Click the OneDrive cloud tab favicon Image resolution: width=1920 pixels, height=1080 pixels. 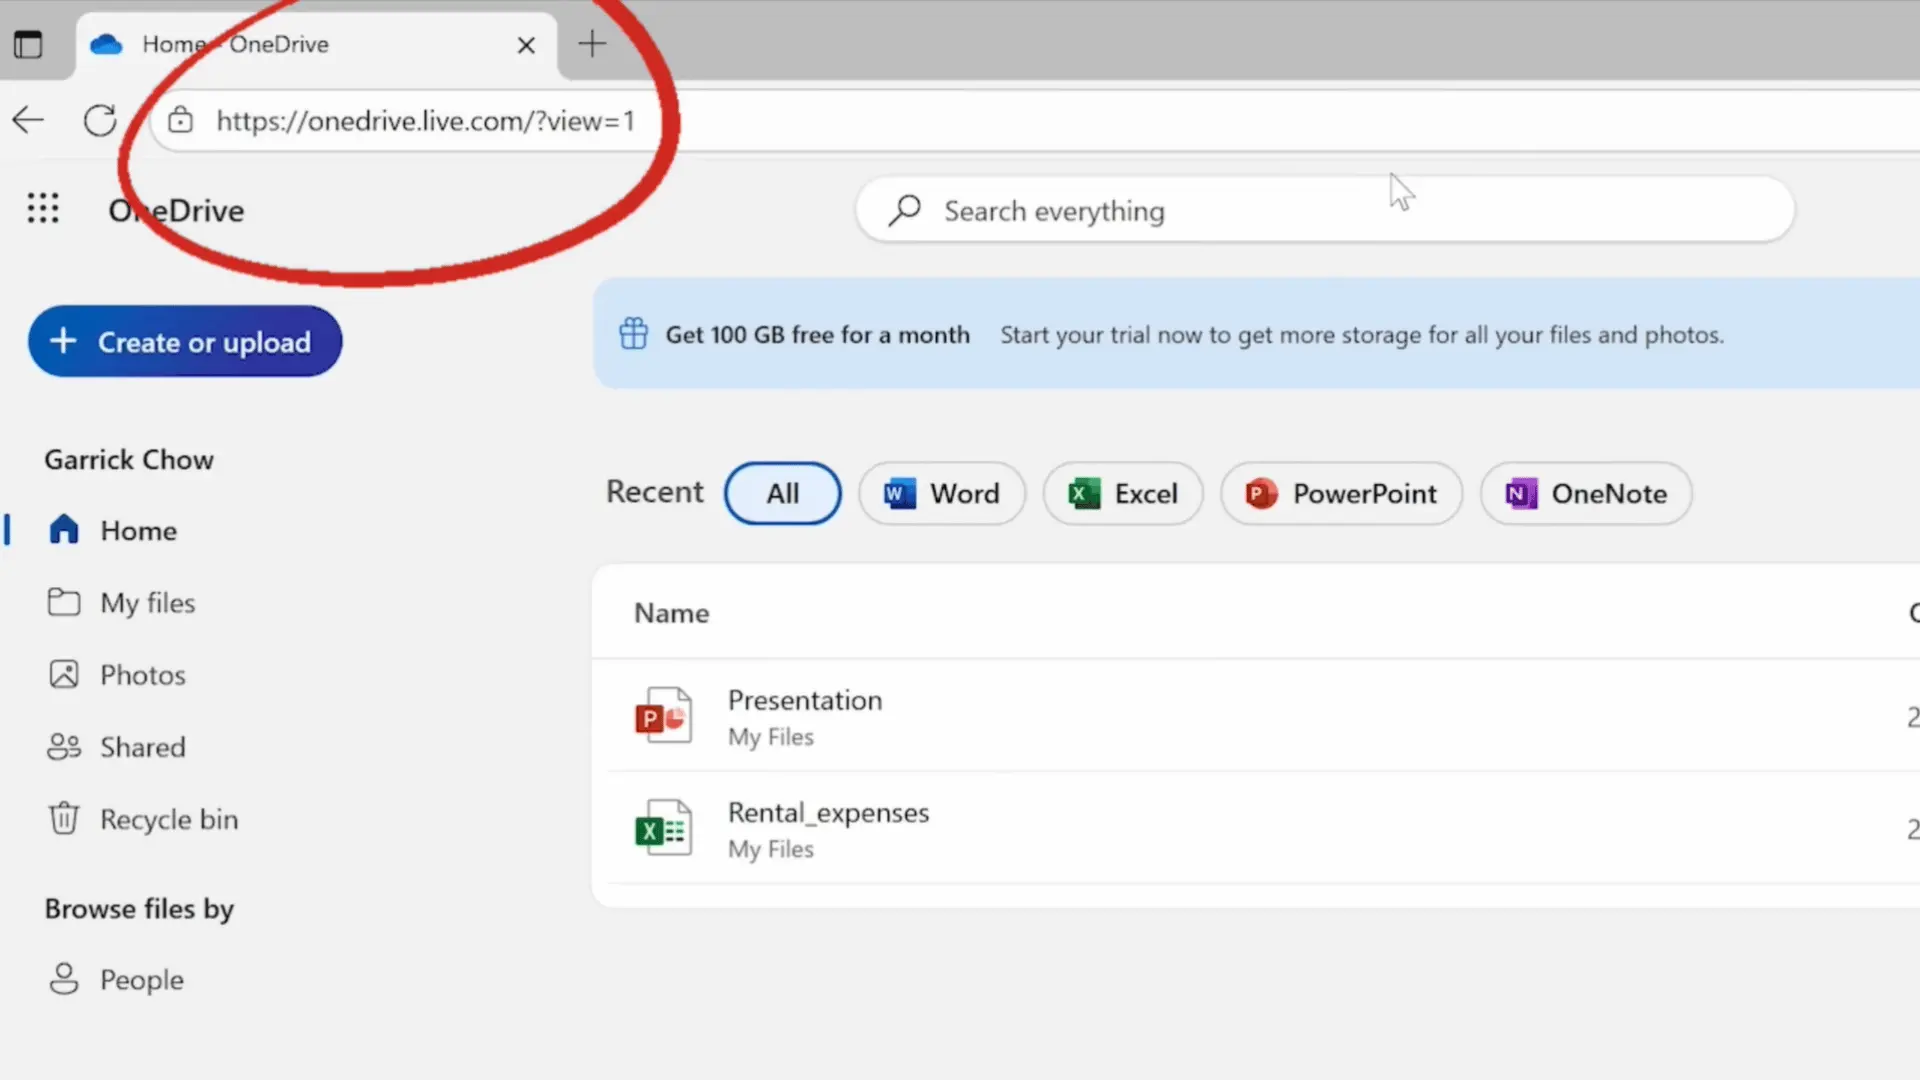pyautogui.click(x=106, y=44)
